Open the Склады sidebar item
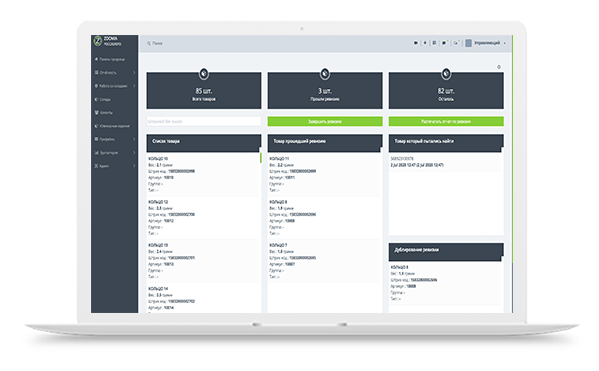This screenshot has height=371, width=599. click(x=102, y=99)
